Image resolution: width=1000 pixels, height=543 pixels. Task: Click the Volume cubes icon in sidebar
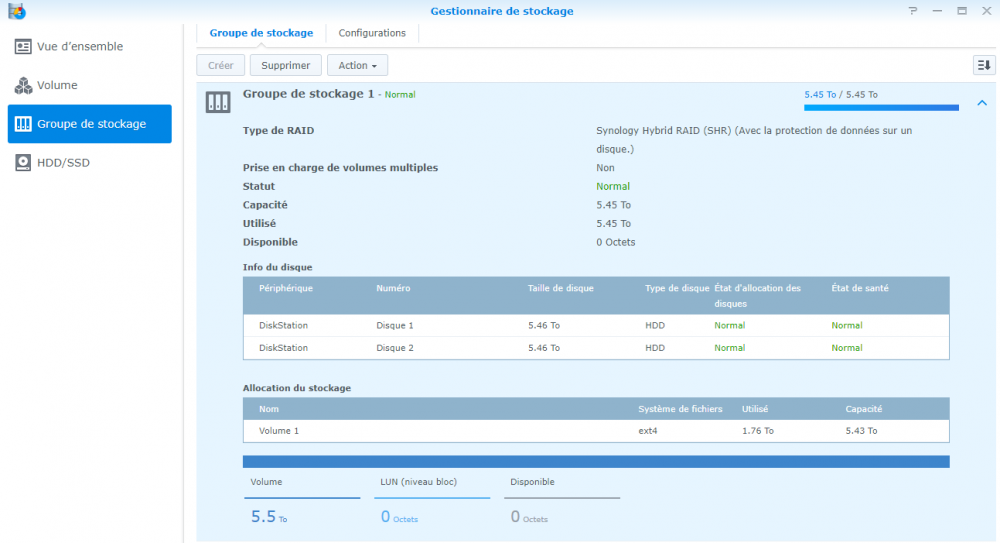(23, 86)
